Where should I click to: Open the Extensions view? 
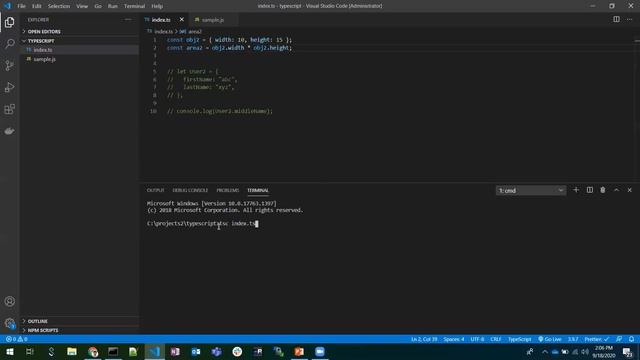pyautogui.click(x=10, y=109)
